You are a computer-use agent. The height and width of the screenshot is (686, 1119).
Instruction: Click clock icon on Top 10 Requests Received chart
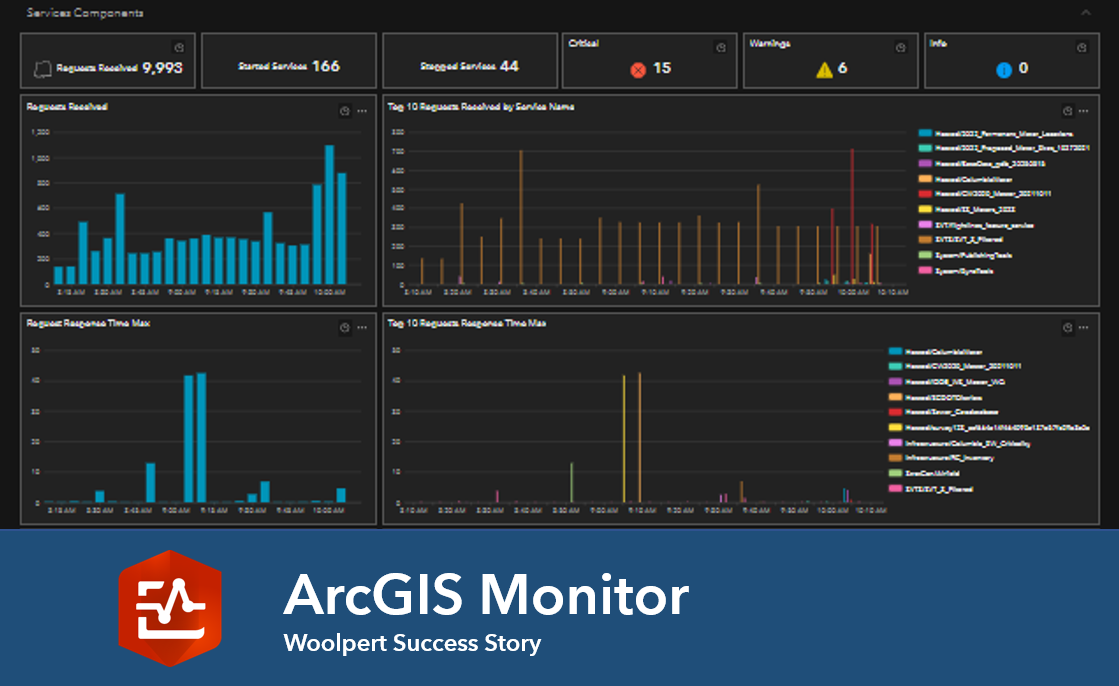tap(1067, 111)
